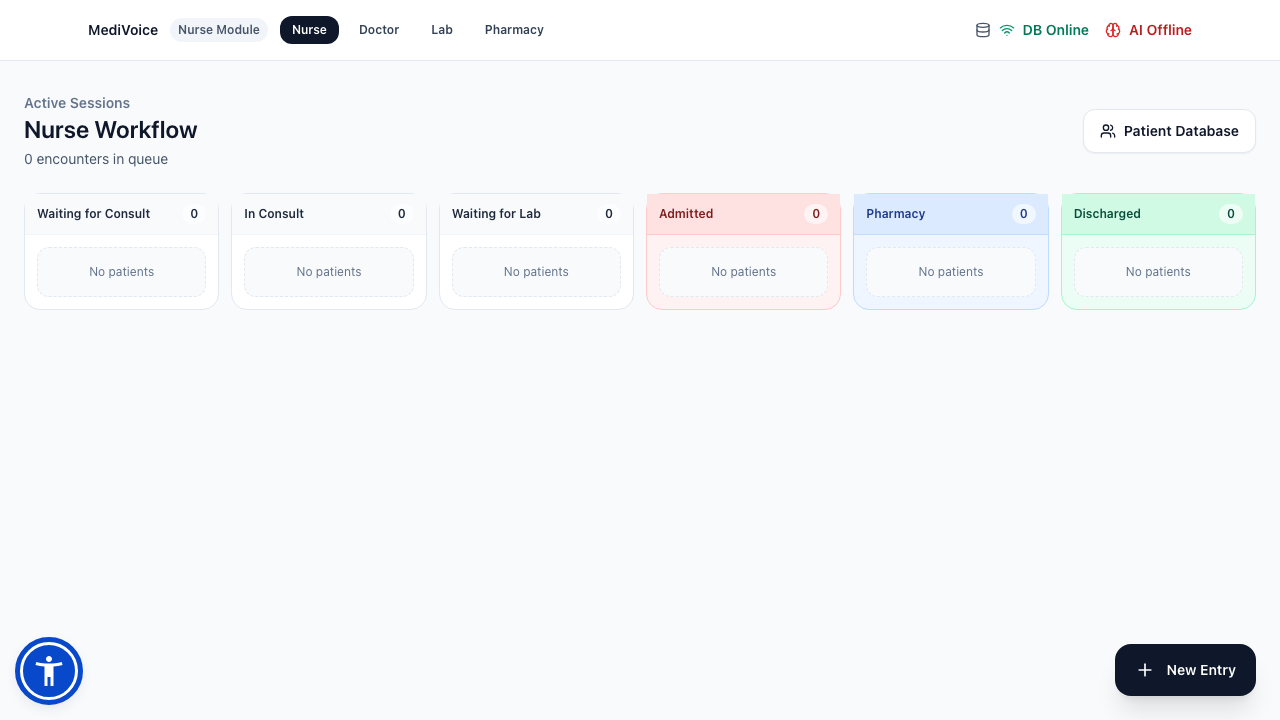1280x720 pixels.
Task: Select the Nurse tab
Action: tap(309, 30)
